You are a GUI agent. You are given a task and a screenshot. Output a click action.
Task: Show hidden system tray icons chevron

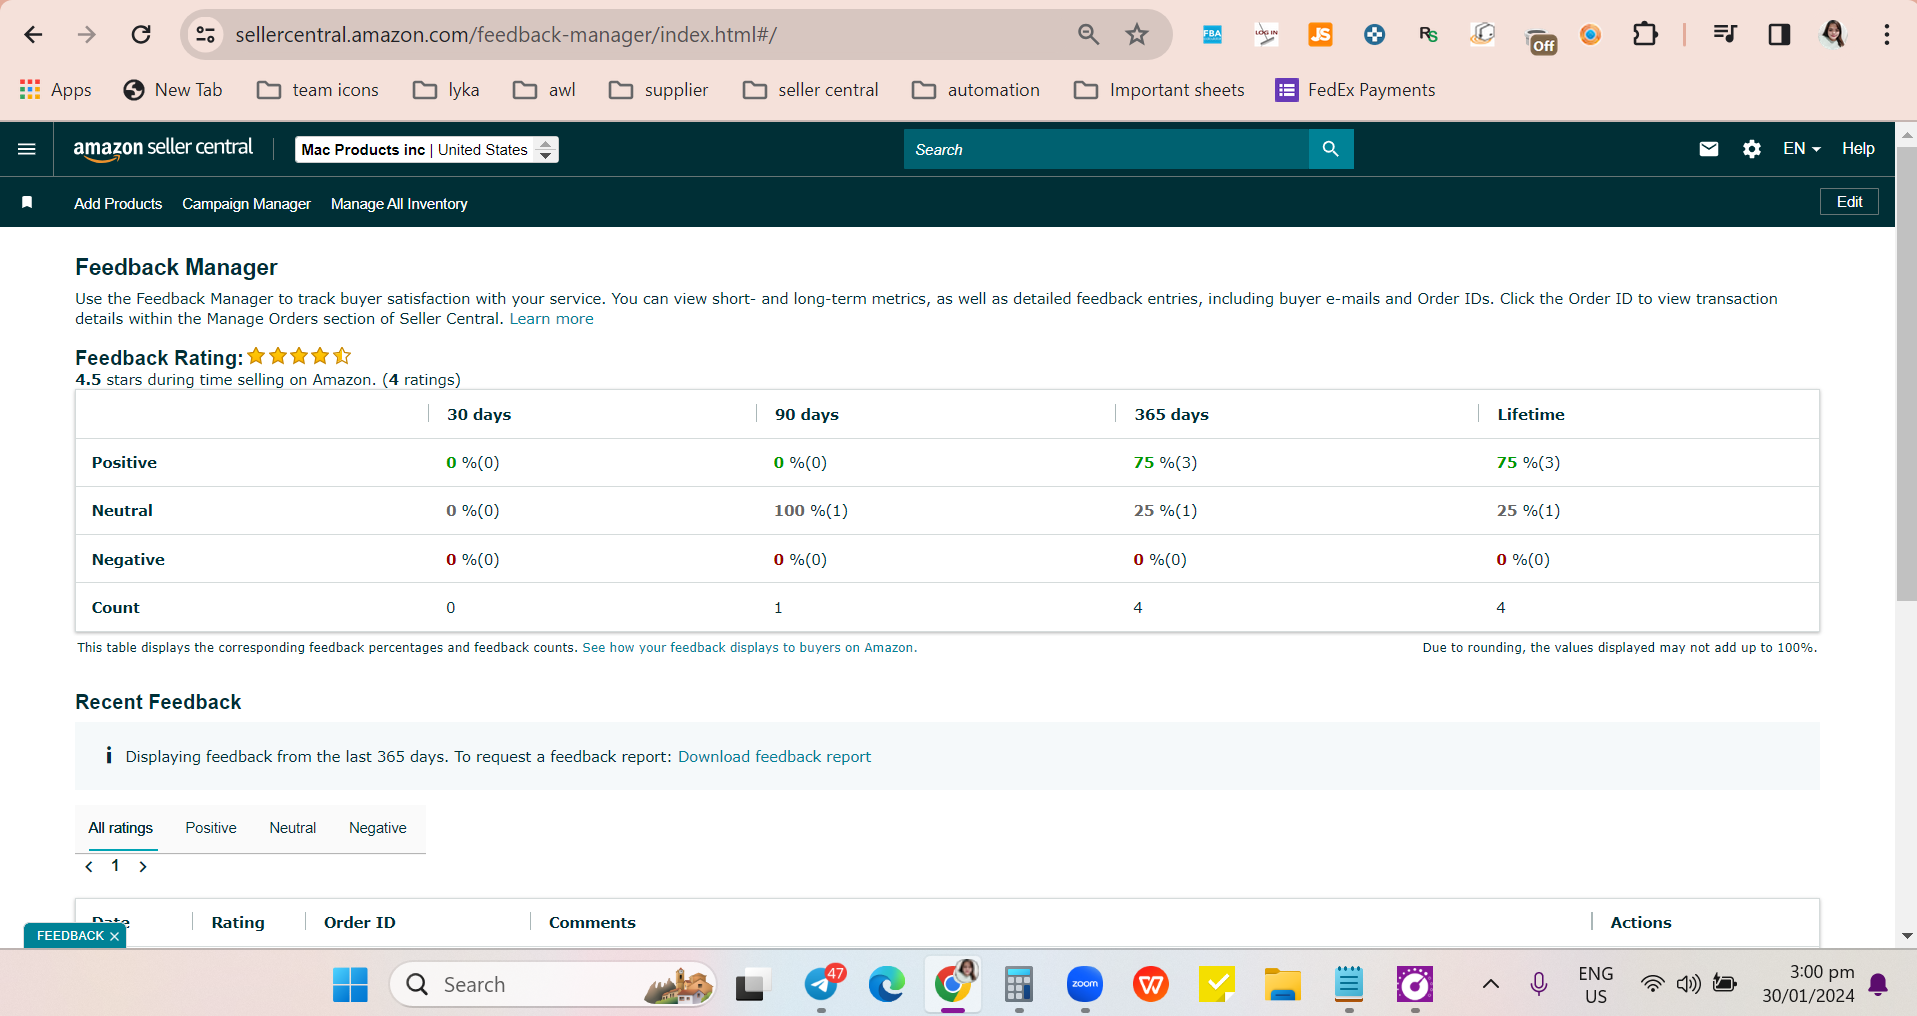(1491, 984)
